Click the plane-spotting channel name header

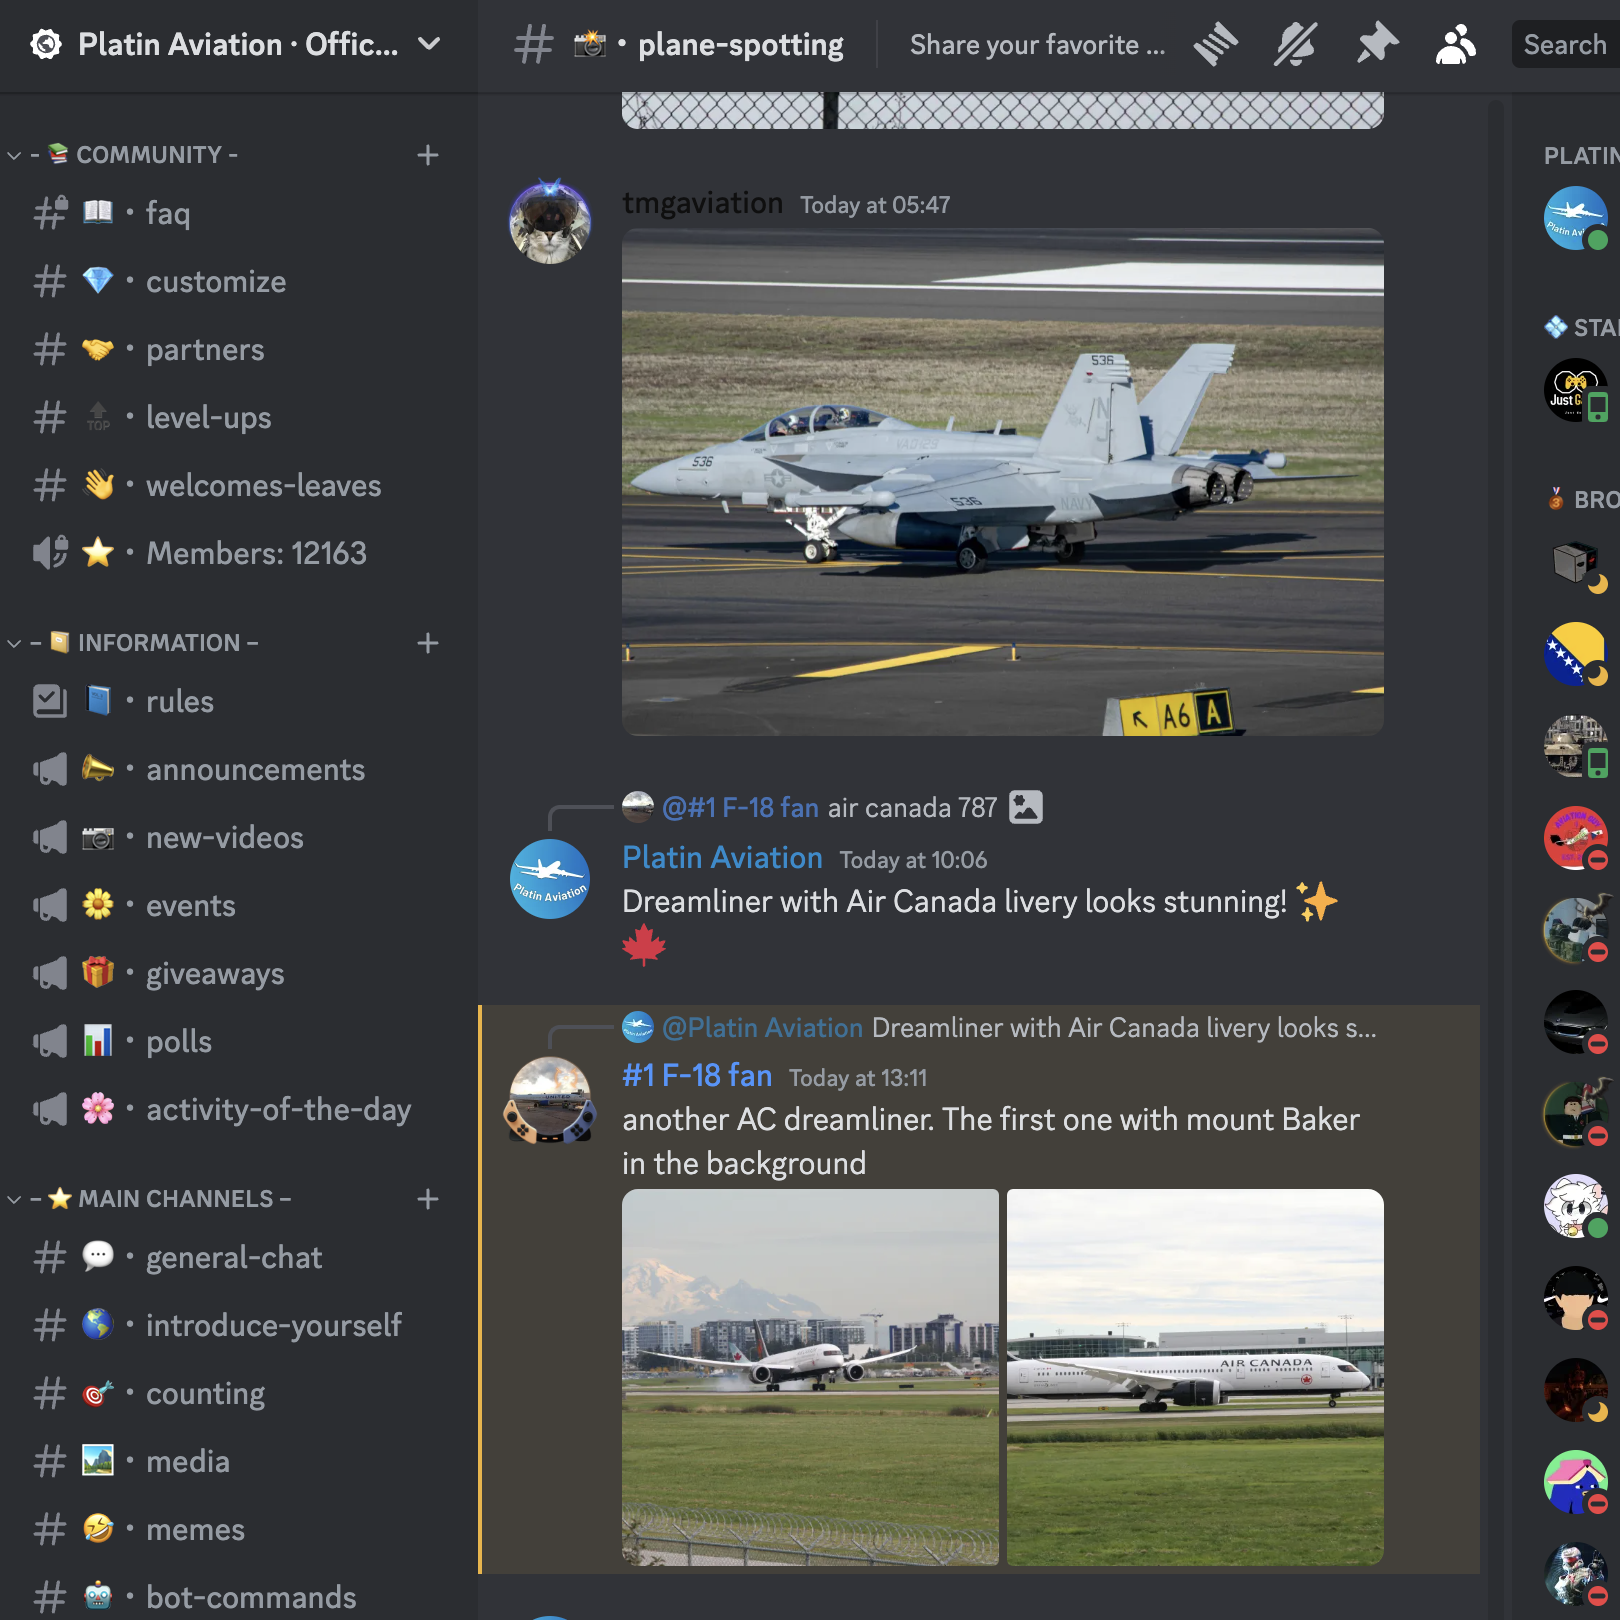(741, 45)
